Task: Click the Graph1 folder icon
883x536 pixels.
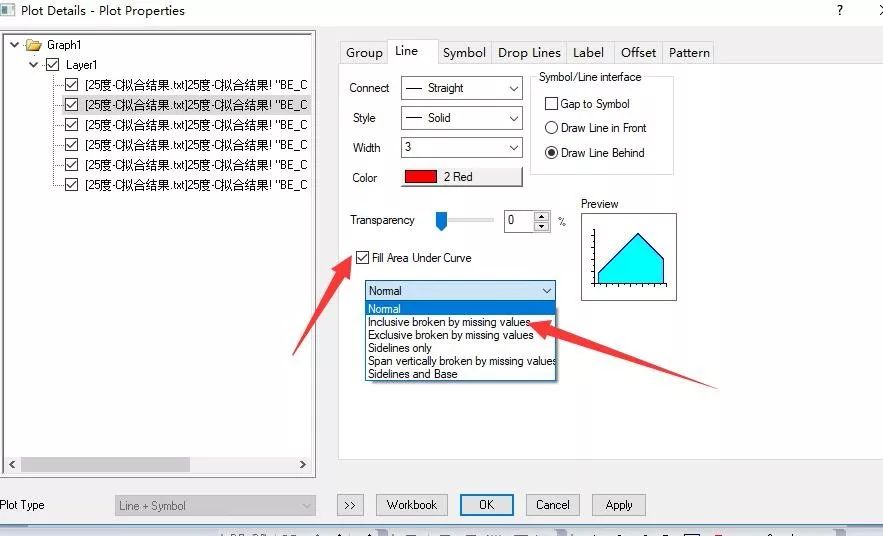Action: point(34,45)
